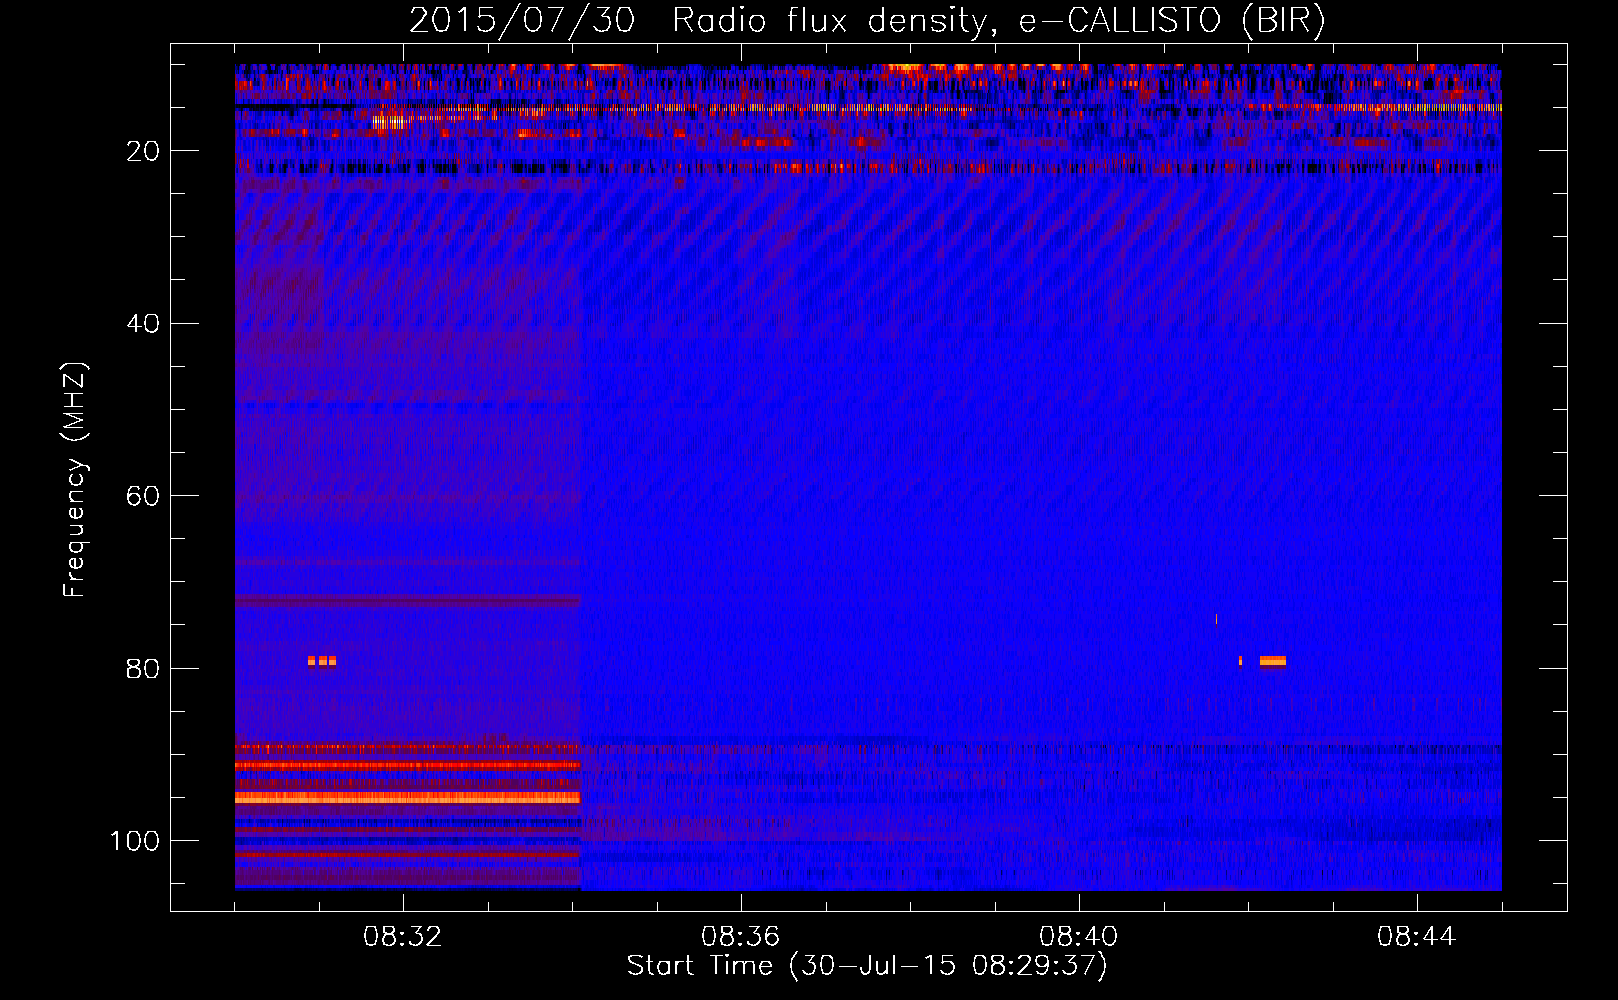Click the orange burst bar near 80 MHz at 08:42
The width and height of the screenshot is (1618, 1000).
tap(1273, 661)
